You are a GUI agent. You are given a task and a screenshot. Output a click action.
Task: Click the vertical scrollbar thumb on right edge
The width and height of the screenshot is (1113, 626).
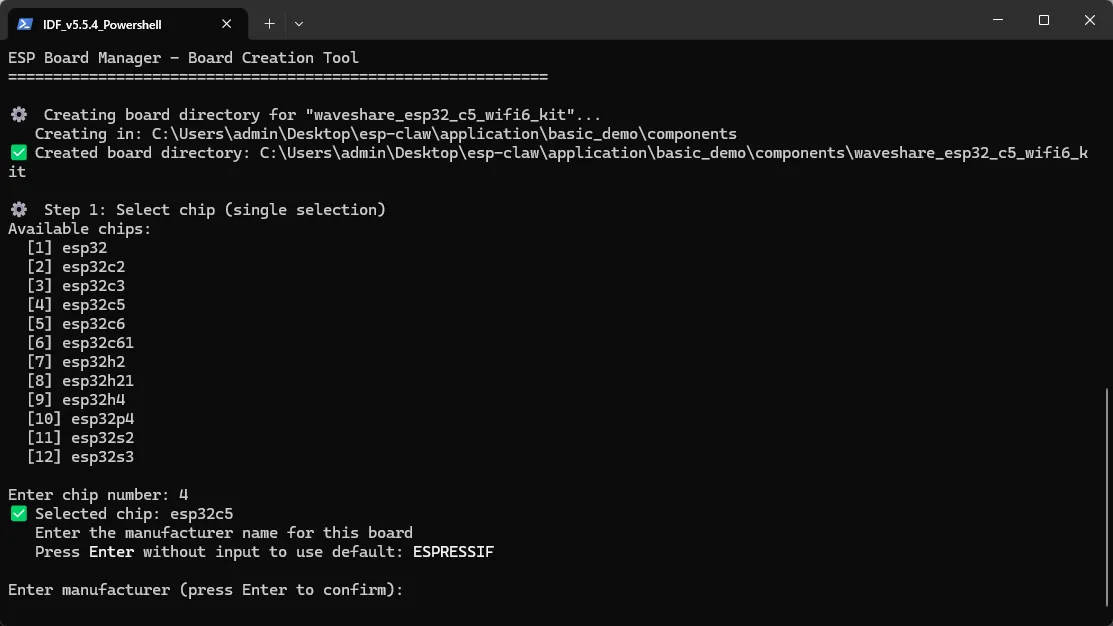coord(1108,495)
